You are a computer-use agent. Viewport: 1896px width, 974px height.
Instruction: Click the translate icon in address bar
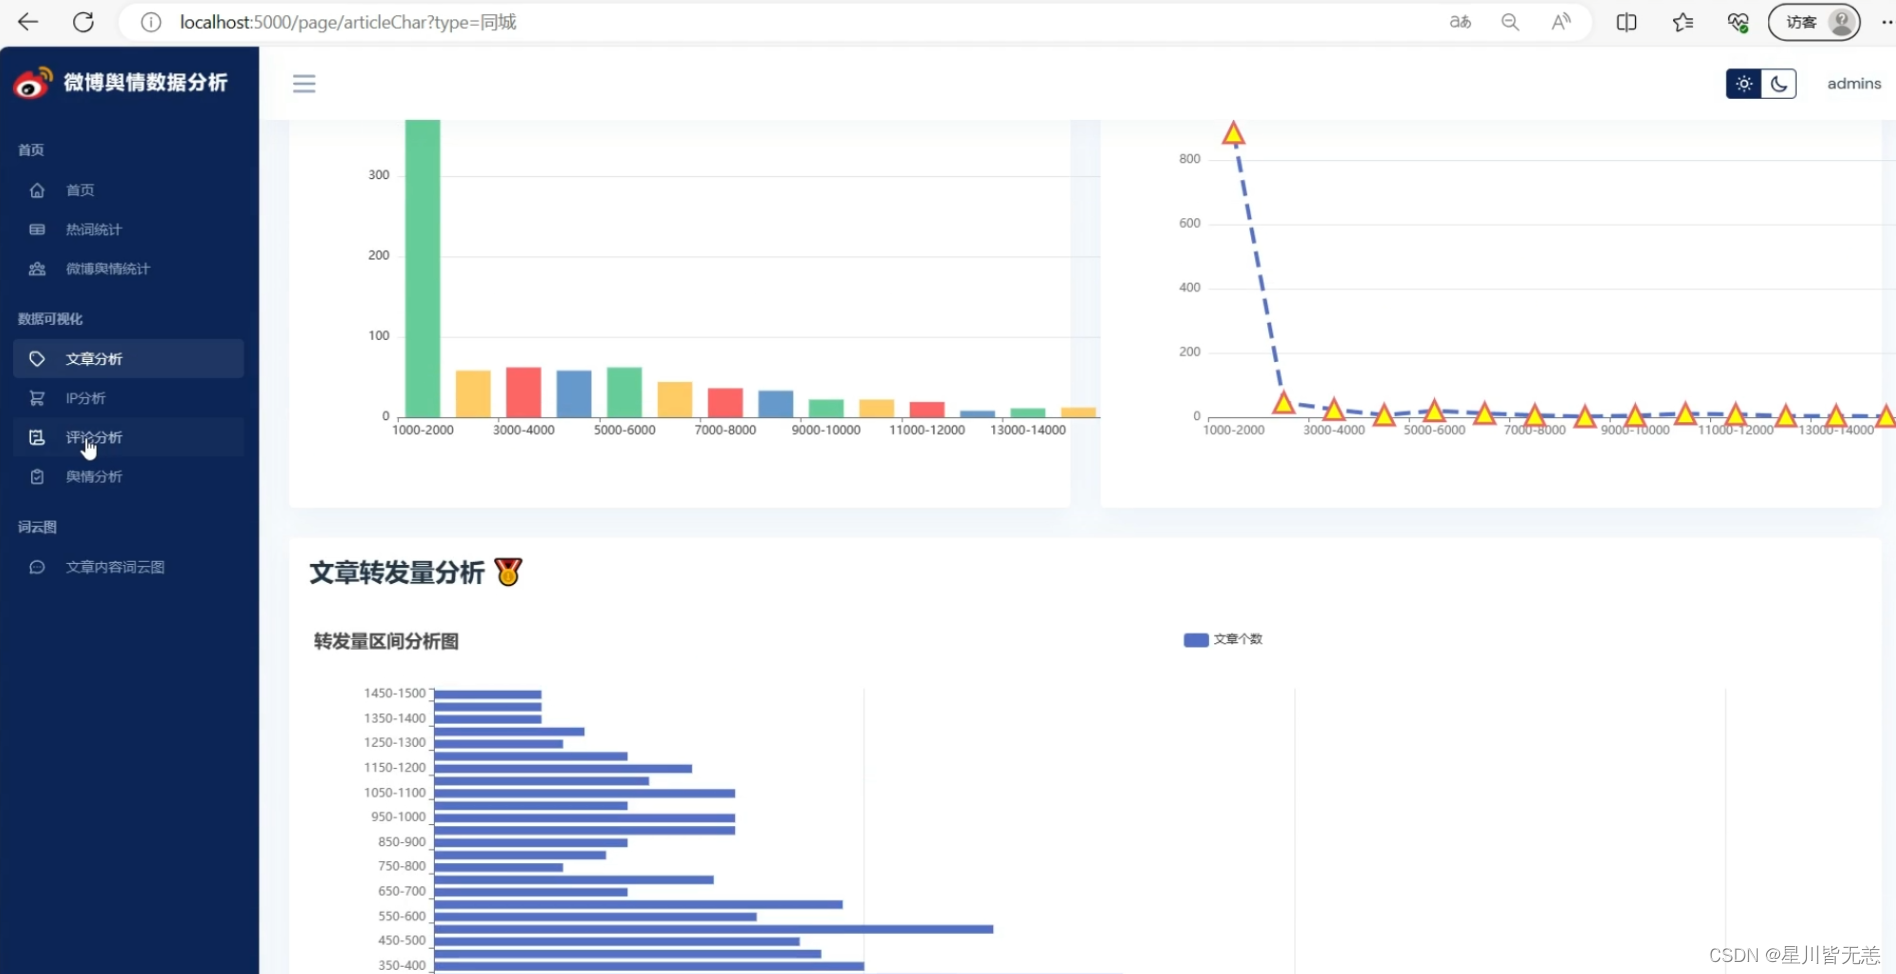click(x=1460, y=22)
